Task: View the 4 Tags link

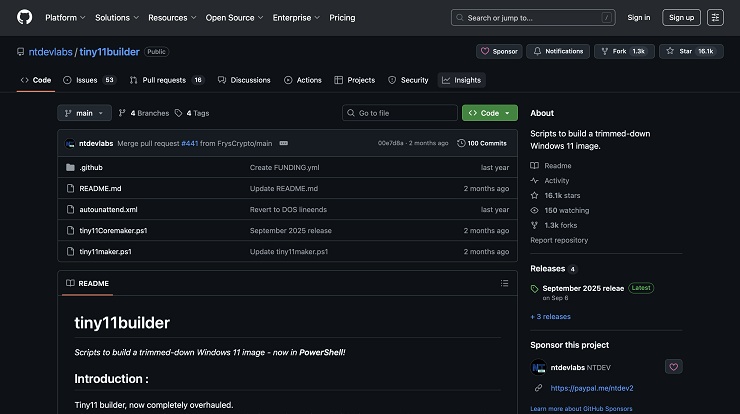Action: (x=192, y=113)
